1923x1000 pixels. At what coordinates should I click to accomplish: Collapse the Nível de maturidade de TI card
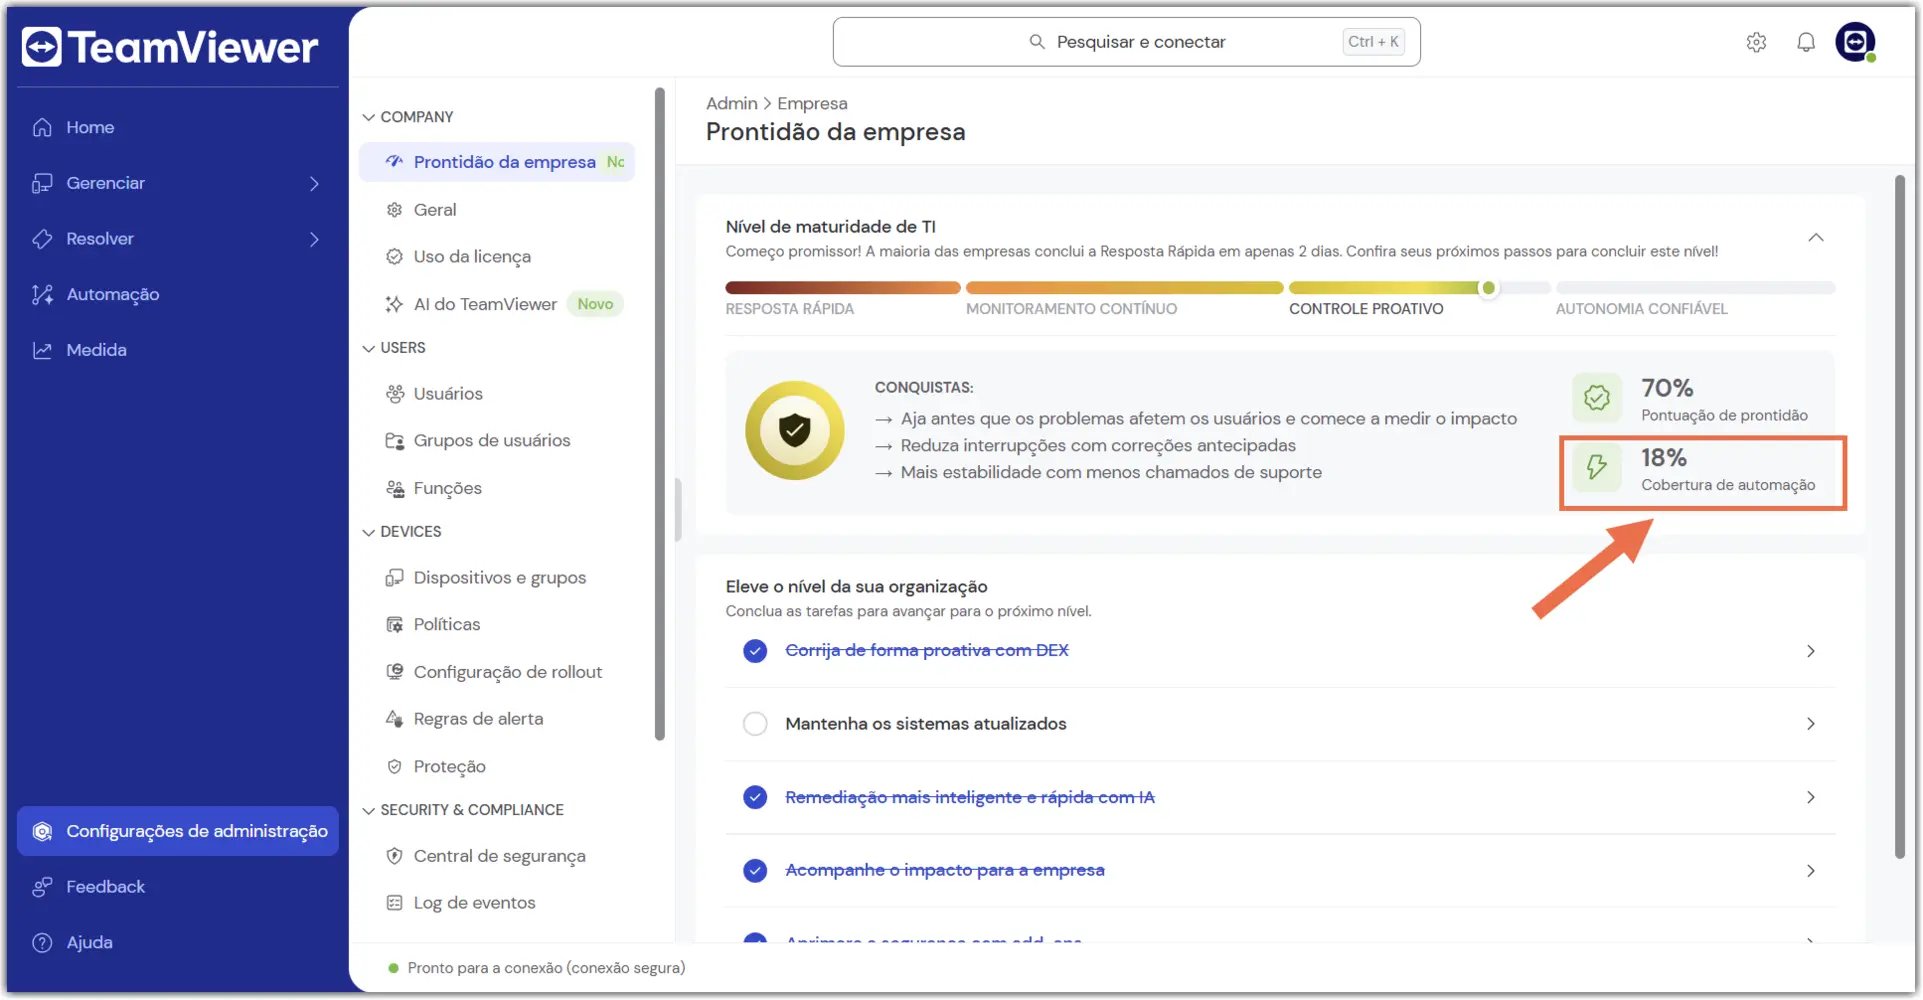click(1816, 238)
